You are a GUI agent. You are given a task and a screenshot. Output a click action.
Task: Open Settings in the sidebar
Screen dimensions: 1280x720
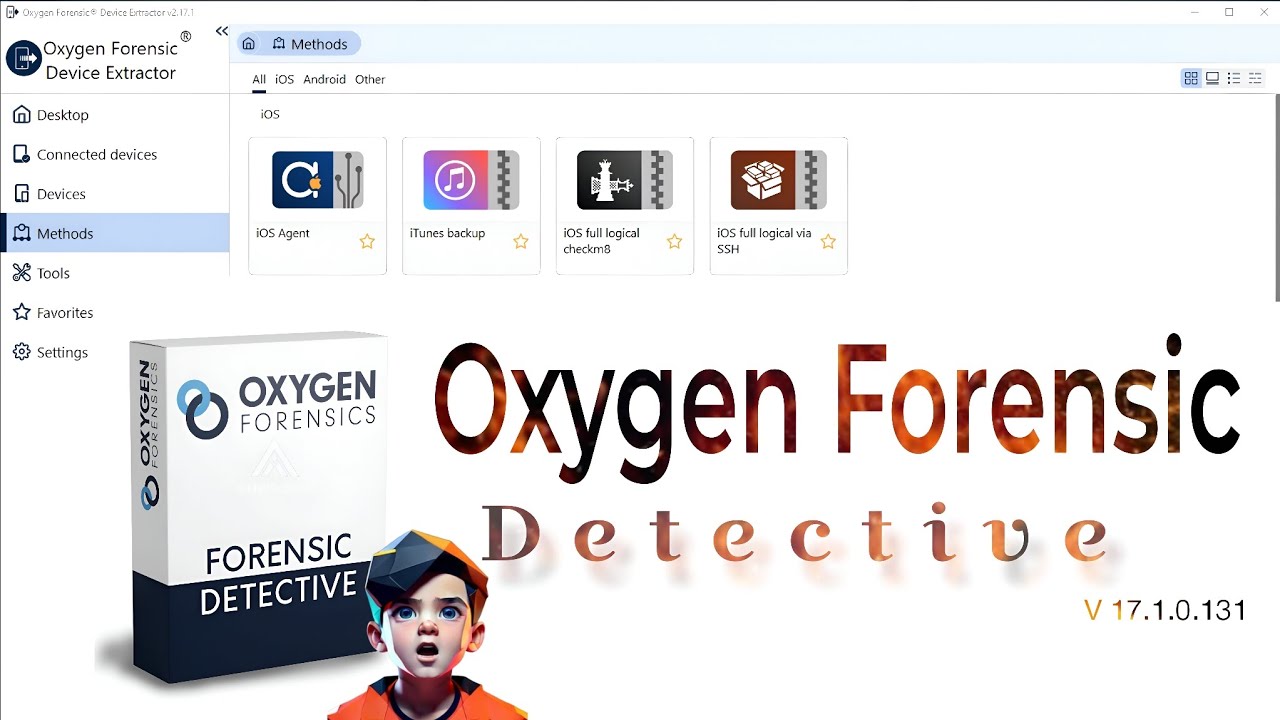point(115,352)
